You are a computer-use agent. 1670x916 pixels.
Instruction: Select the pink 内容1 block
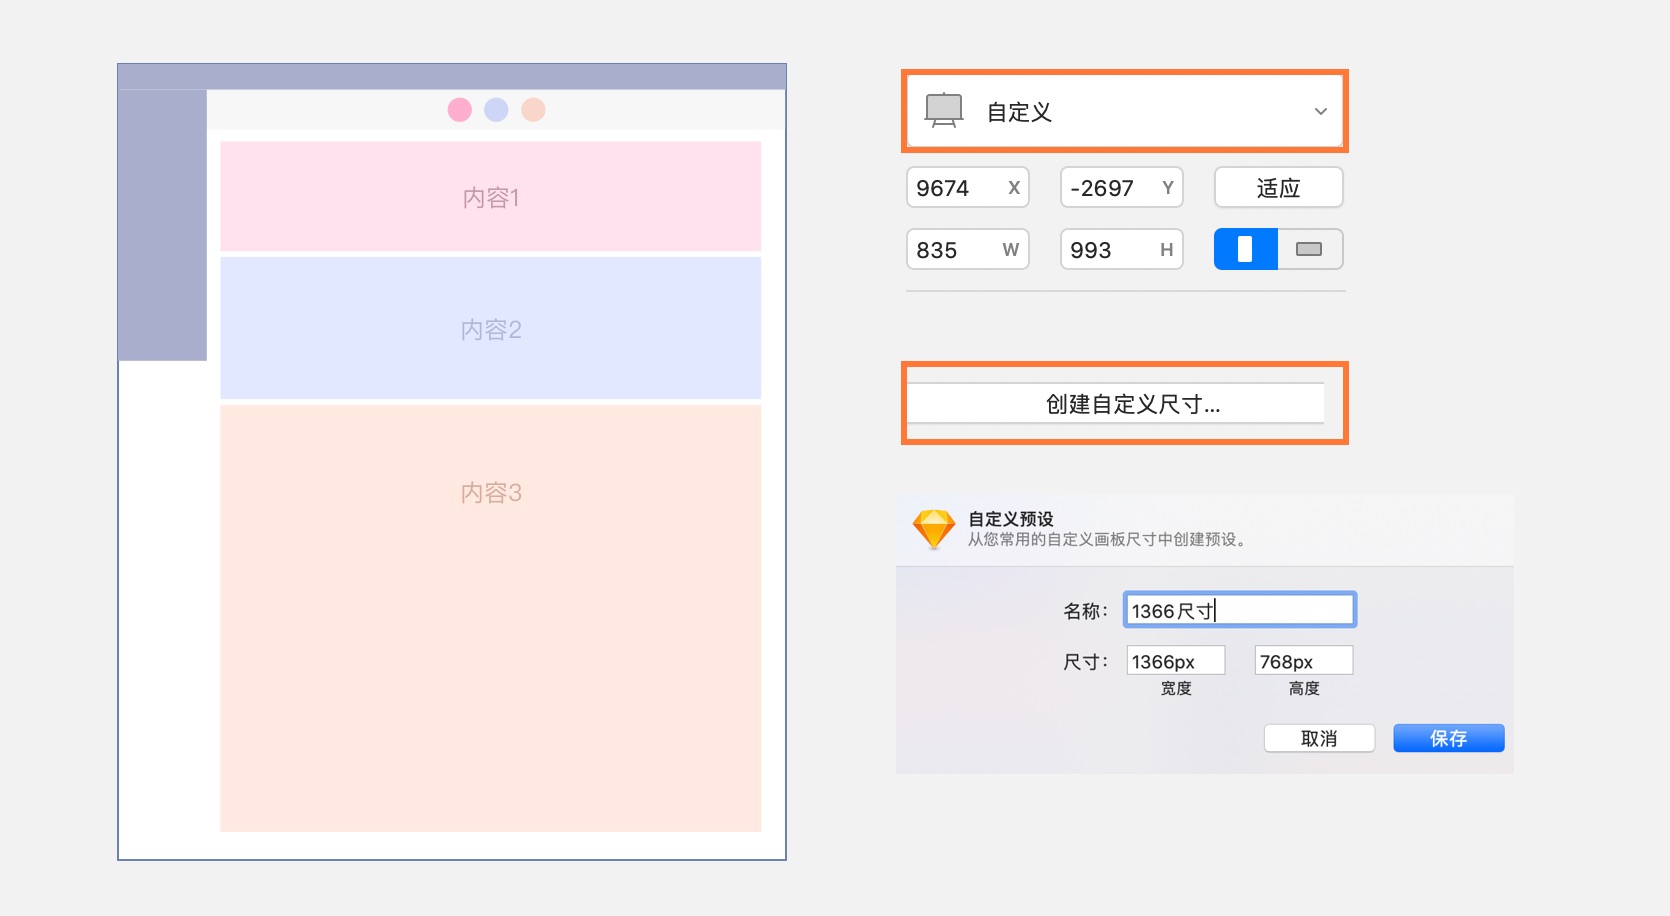[x=490, y=197]
